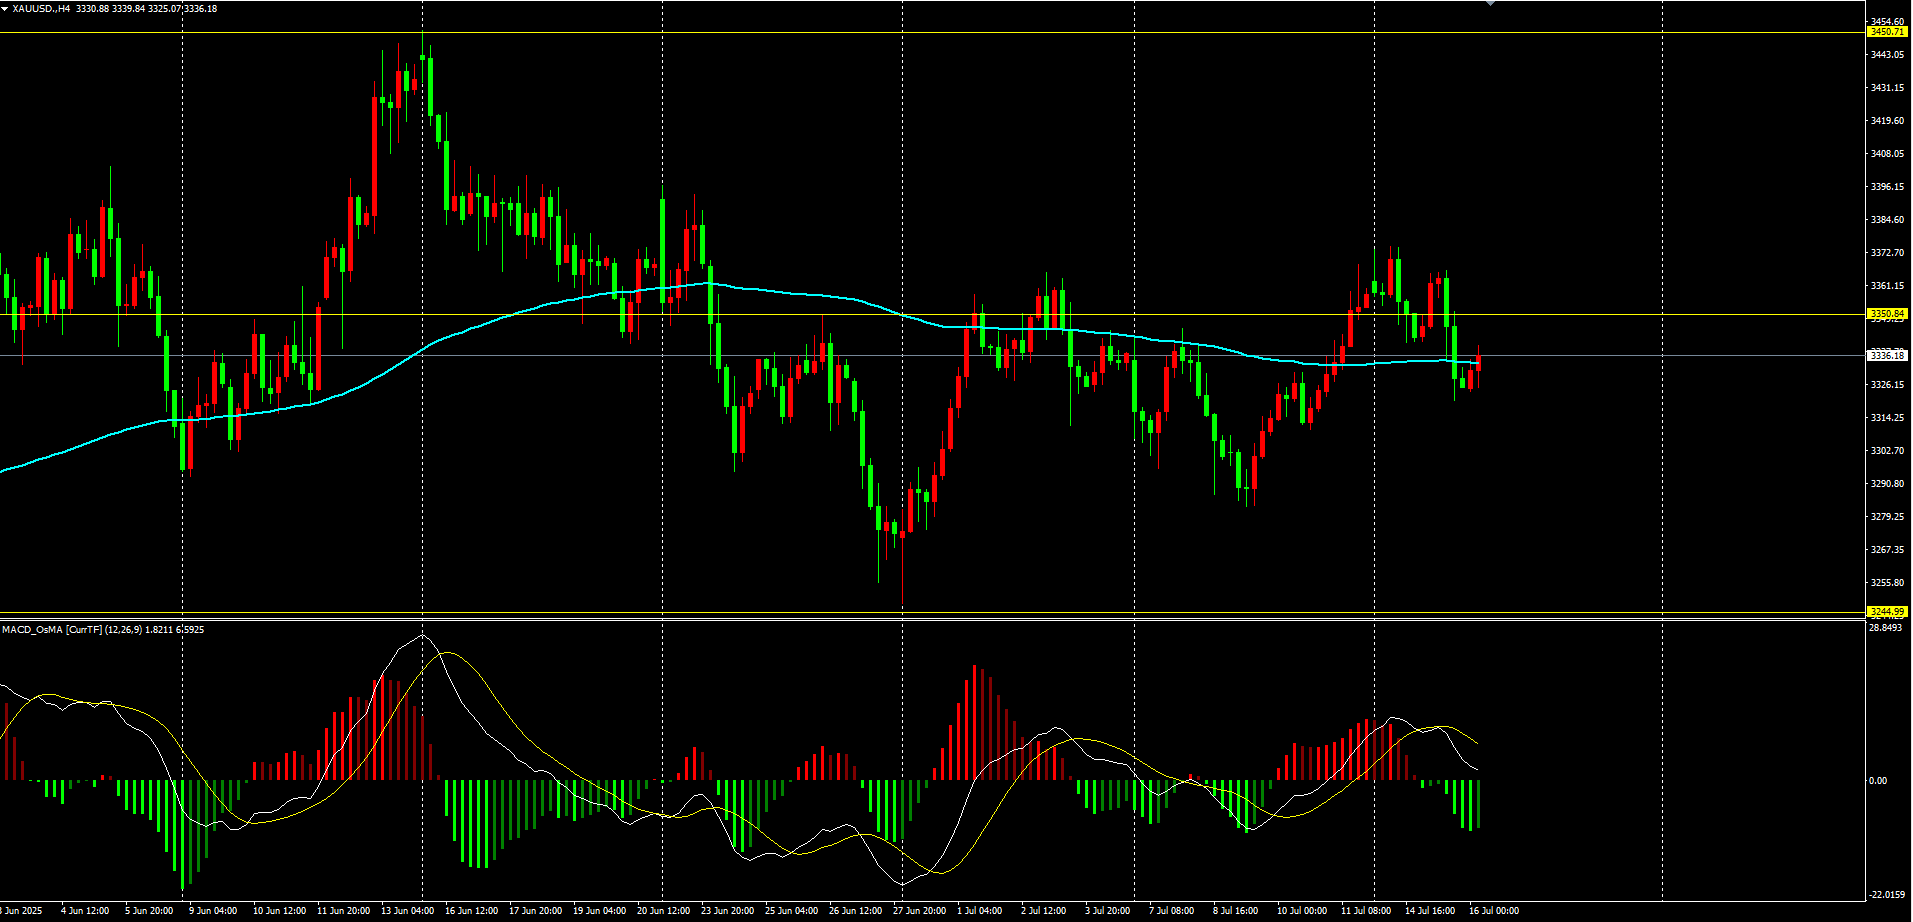Click the 11 Jun 20:00 time label
Image resolution: width=1913 pixels, height=922 pixels.
click(343, 911)
